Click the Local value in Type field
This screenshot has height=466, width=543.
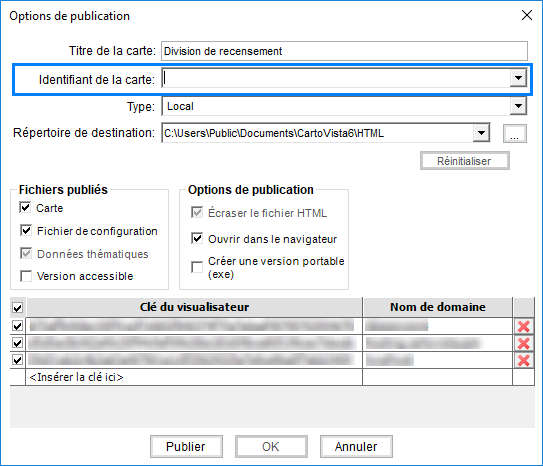click(180, 106)
